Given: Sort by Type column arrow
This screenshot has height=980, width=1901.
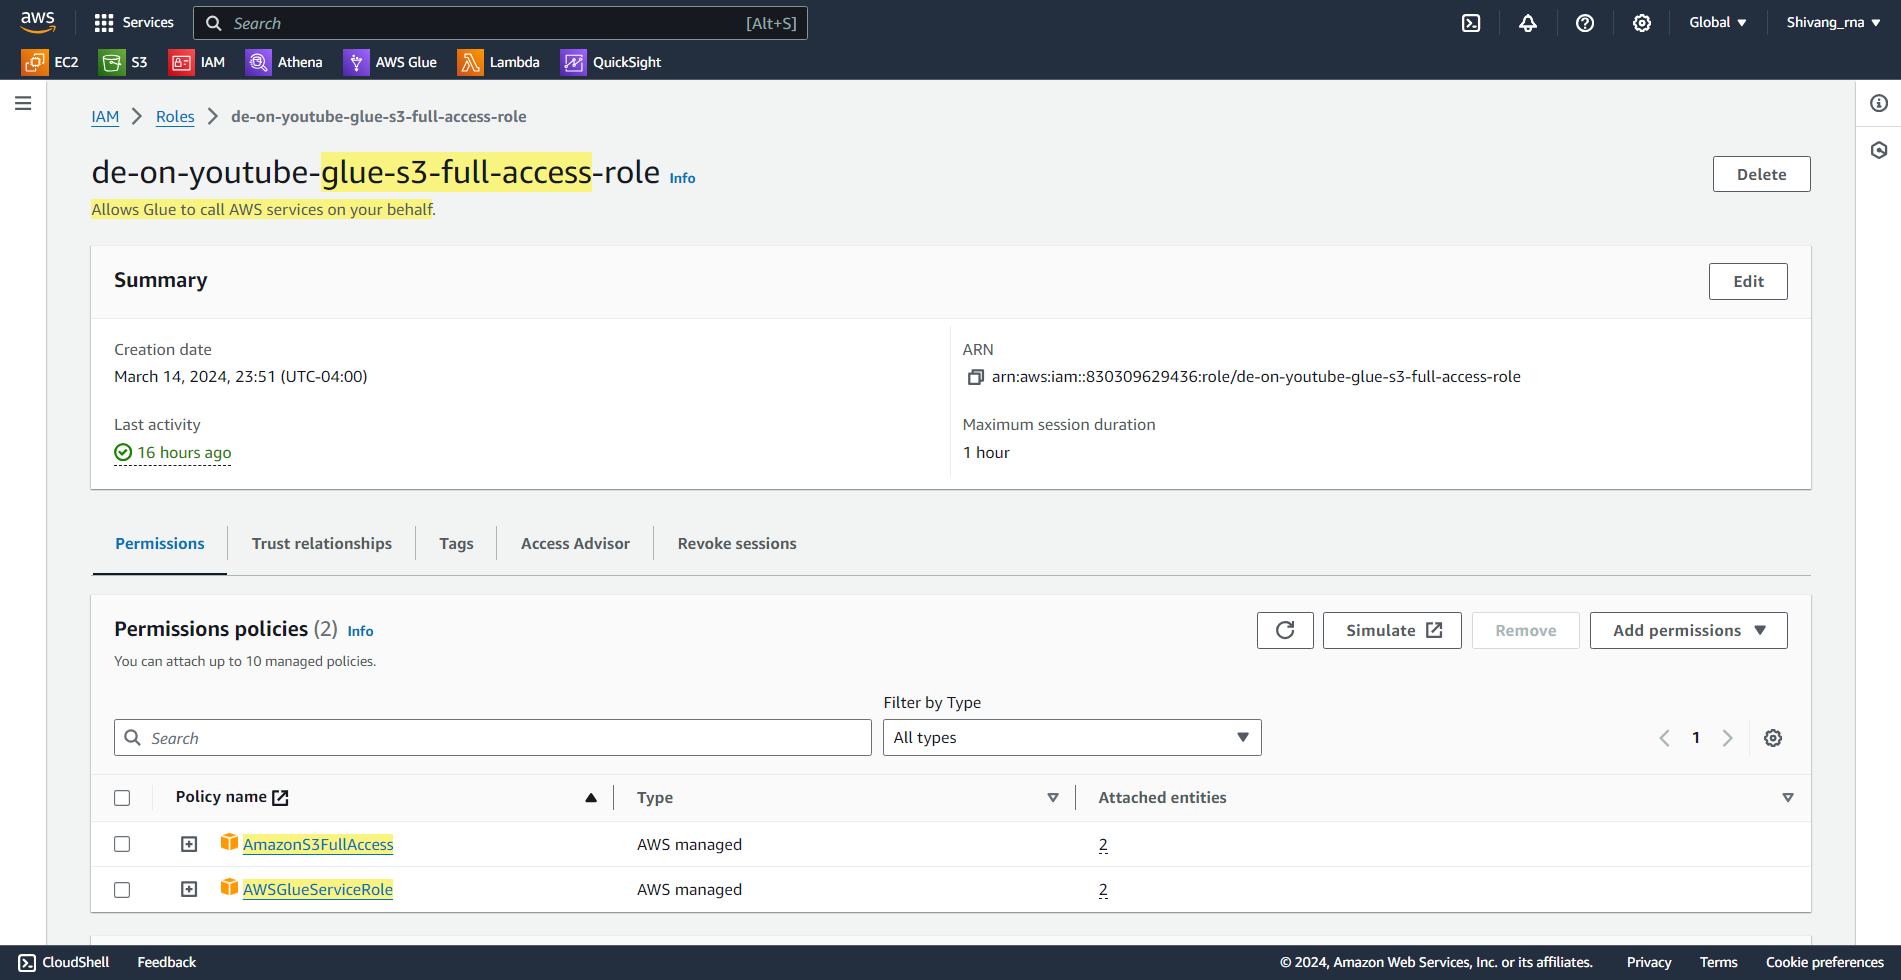Looking at the screenshot, I should 1053,798.
